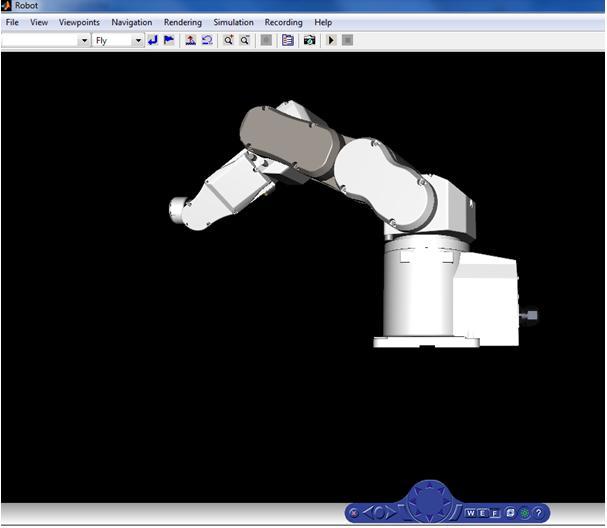Open the Recording menu
This screenshot has width=607, height=528.
click(x=283, y=22)
